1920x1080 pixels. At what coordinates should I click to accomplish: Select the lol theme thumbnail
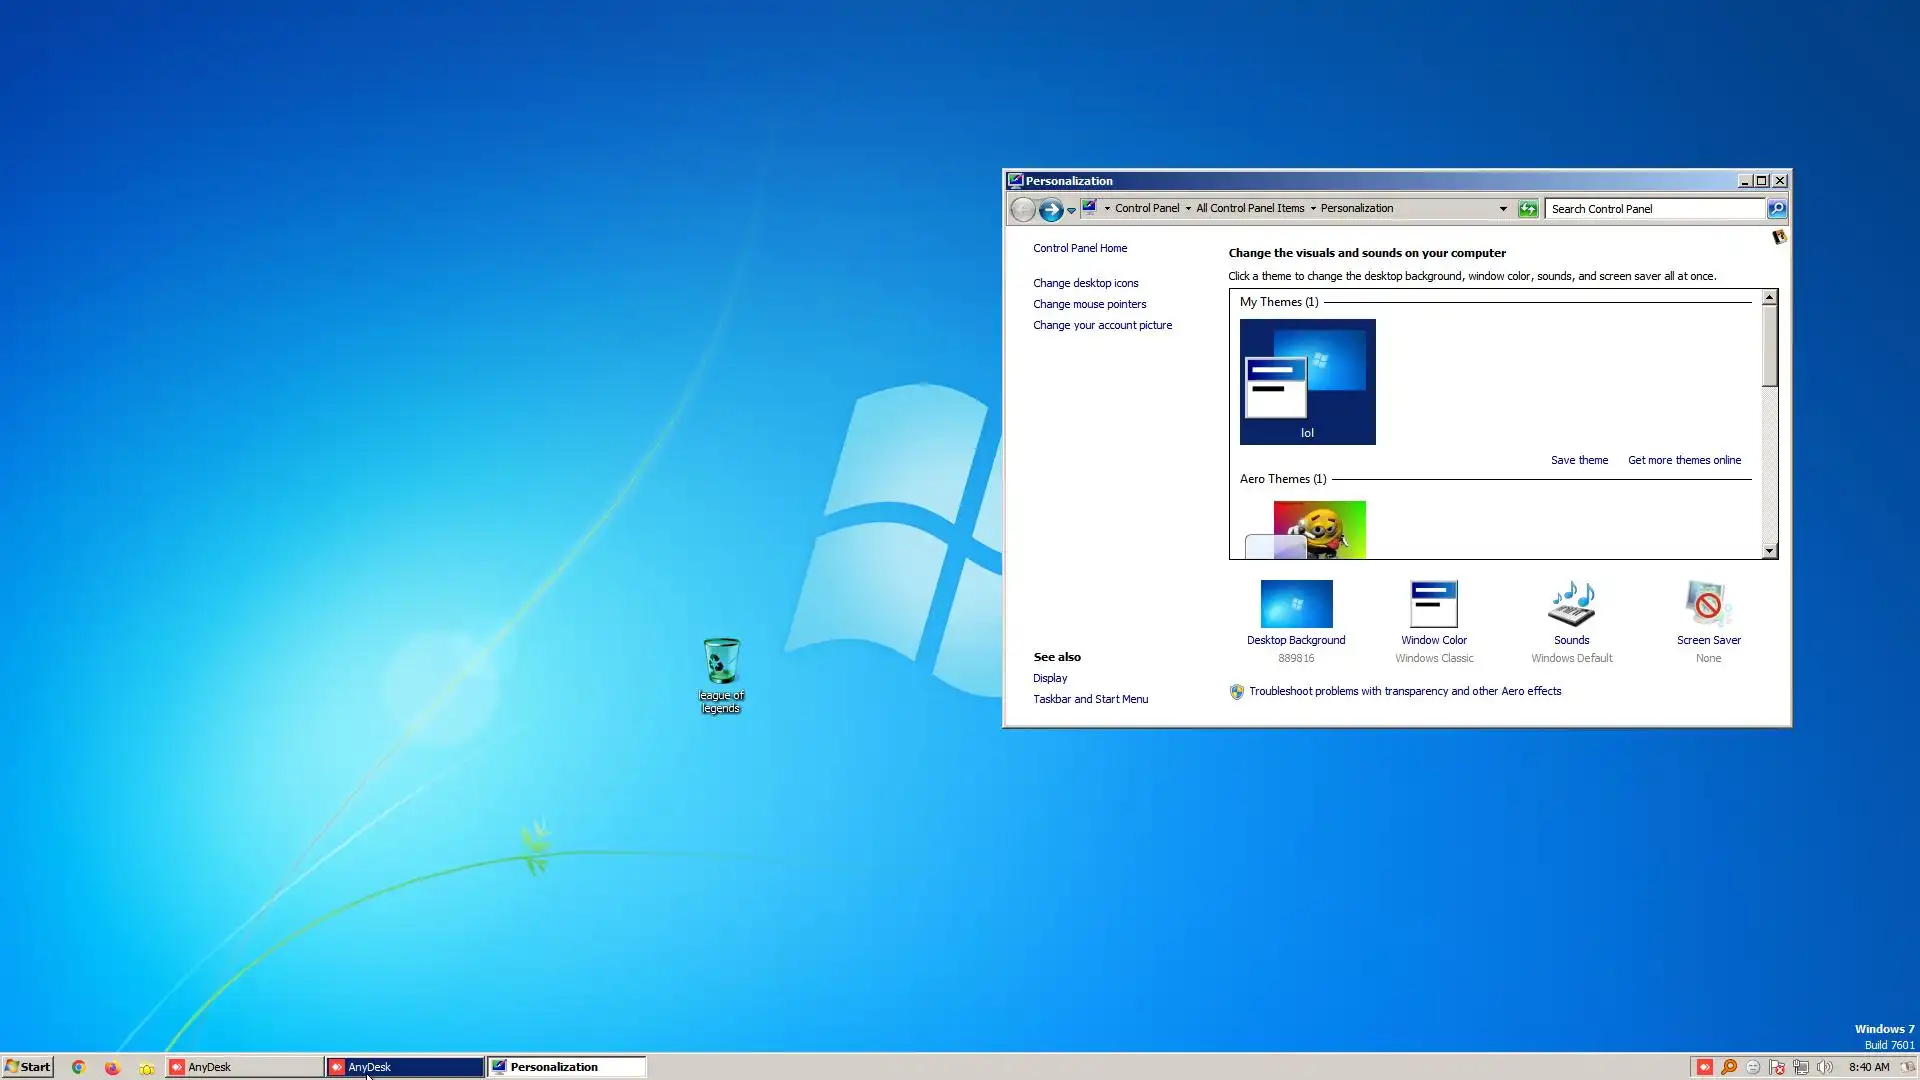click(1307, 381)
